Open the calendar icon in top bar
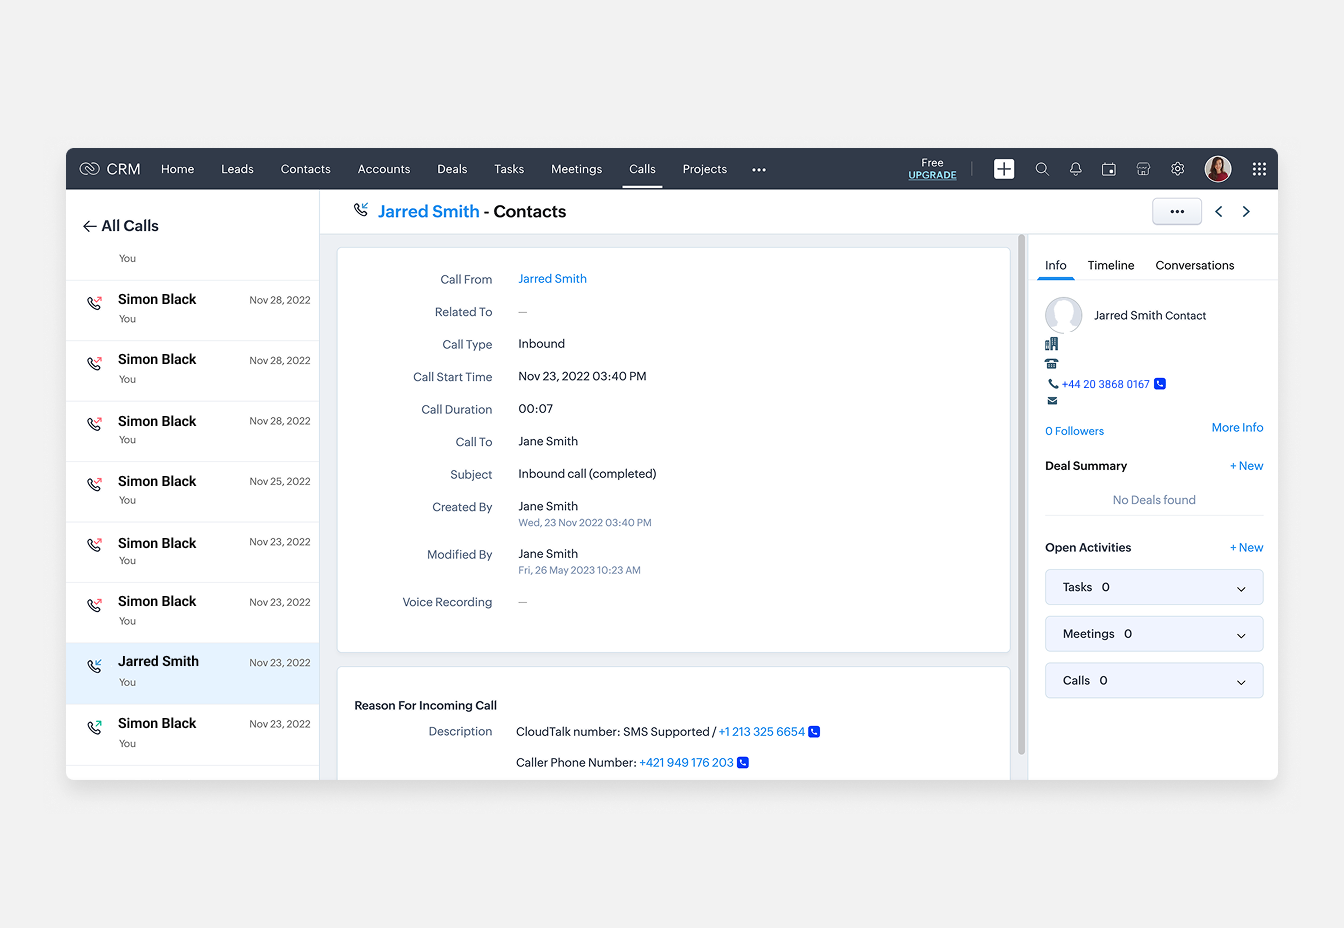This screenshot has height=928, width=1344. click(x=1109, y=169)
